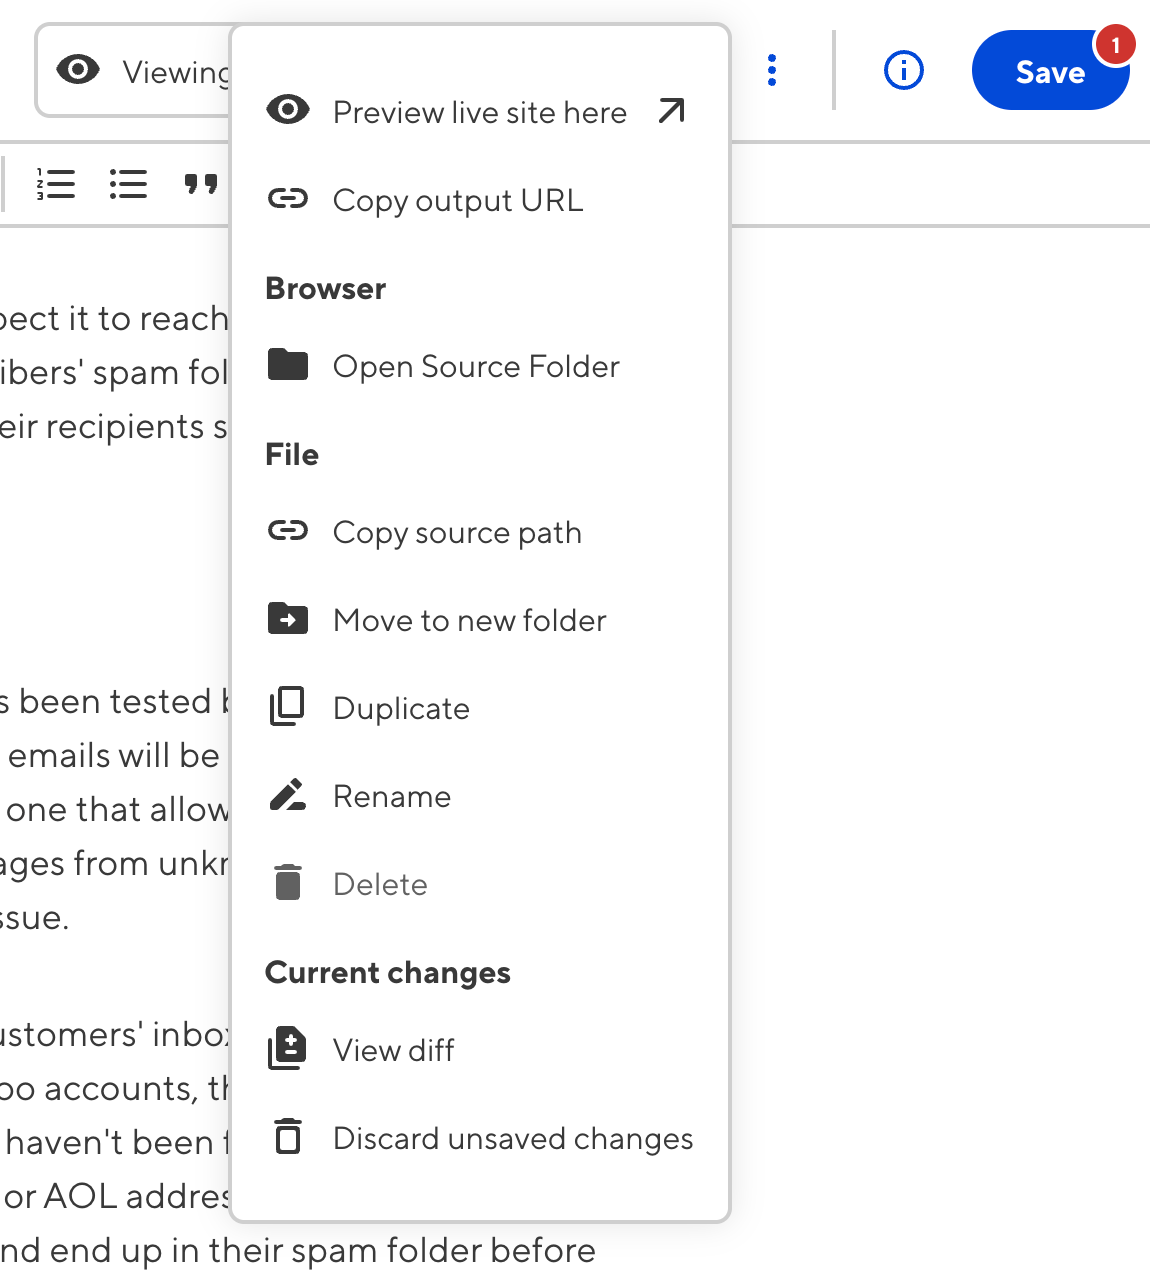This screenshot has width=1150, height=1275.
Task: Click Open Source Folder option
Action: tap(476, 366)
